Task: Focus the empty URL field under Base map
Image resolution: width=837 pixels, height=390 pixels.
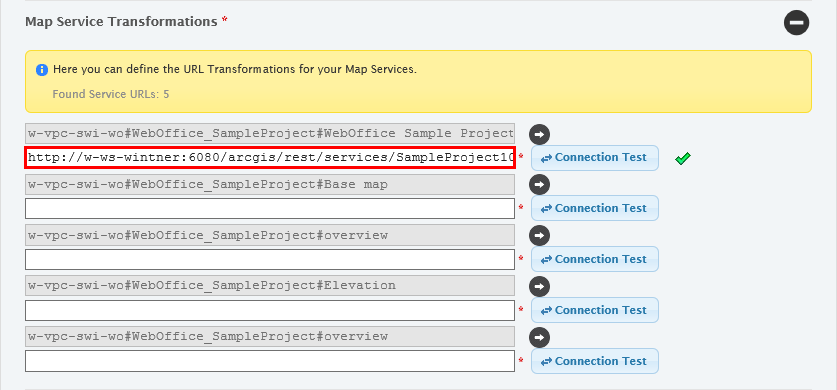Action: pos(270,209)
